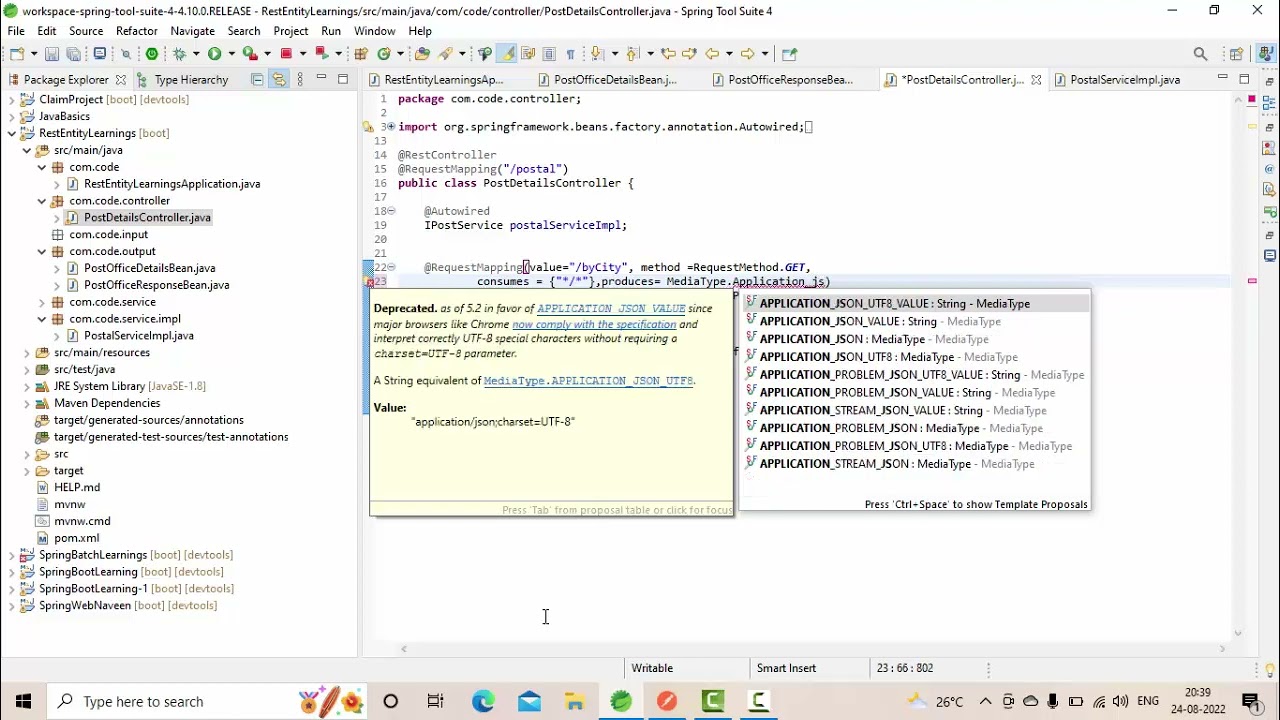Screen dimensions: 1280x720
Task: Expand the ClaimProject node
Action: [12, 99]
